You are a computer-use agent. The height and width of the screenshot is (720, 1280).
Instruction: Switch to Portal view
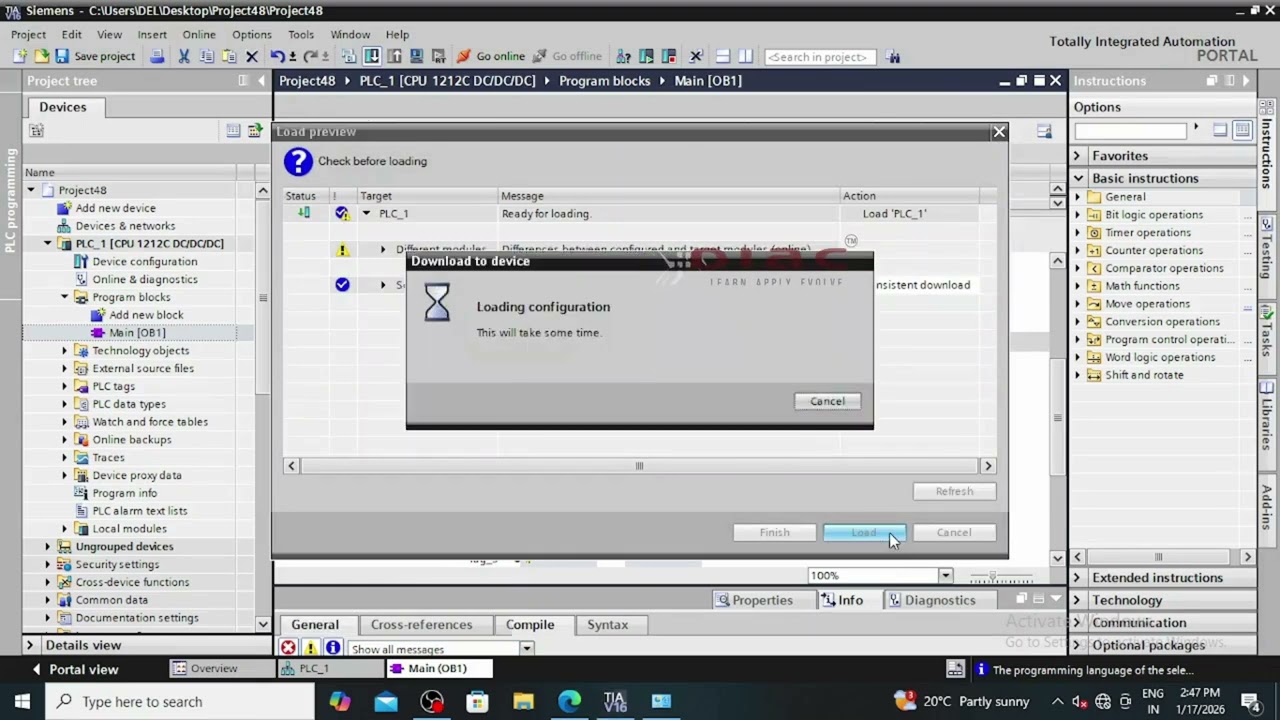point(75,669)
